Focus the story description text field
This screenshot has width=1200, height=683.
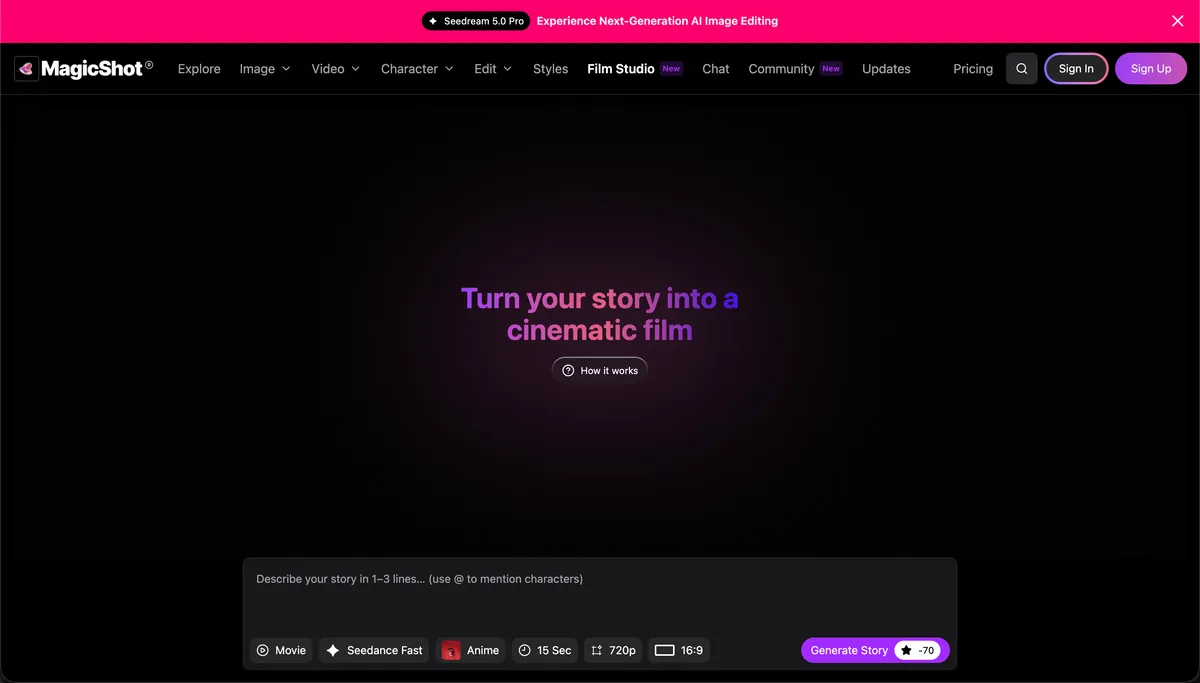coord(600,595)
